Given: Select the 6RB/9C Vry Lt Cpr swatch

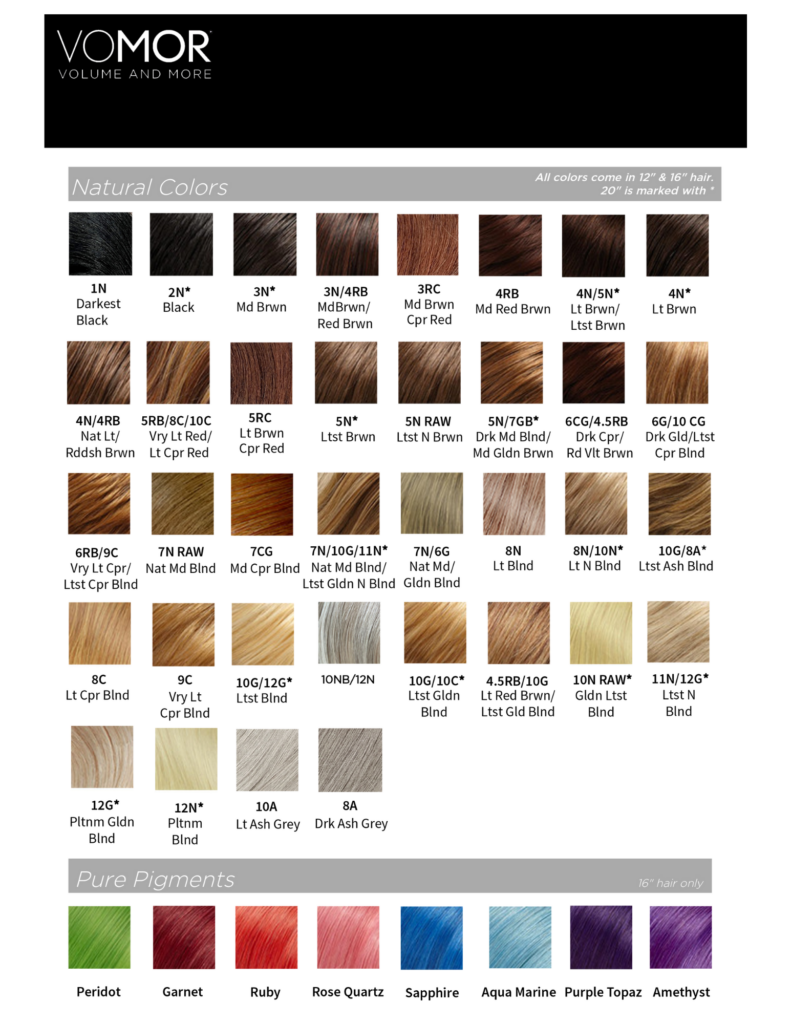Looking at the screenshot, I should (99, 504).
